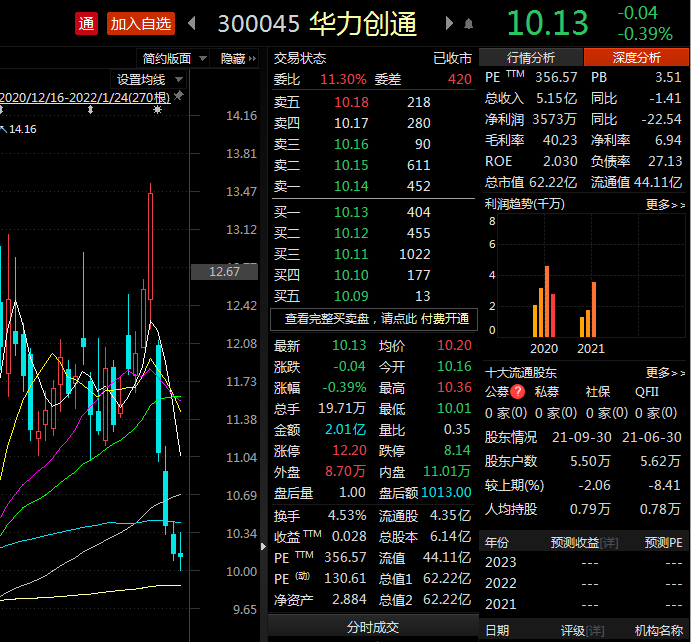Click the star marker under the date range
This screenshot has width=691, height=642.
[x=157, y=110]
